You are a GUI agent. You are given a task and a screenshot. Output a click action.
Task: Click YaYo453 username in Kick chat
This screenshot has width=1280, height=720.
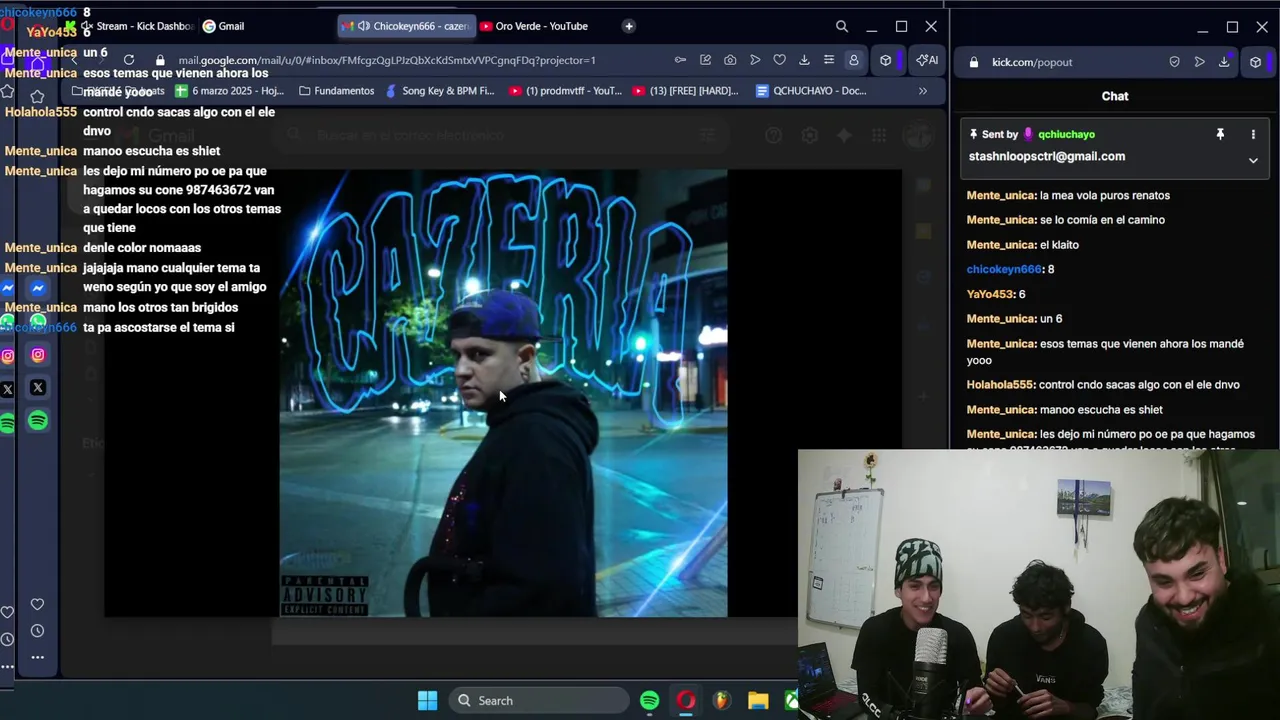point(990,294)
